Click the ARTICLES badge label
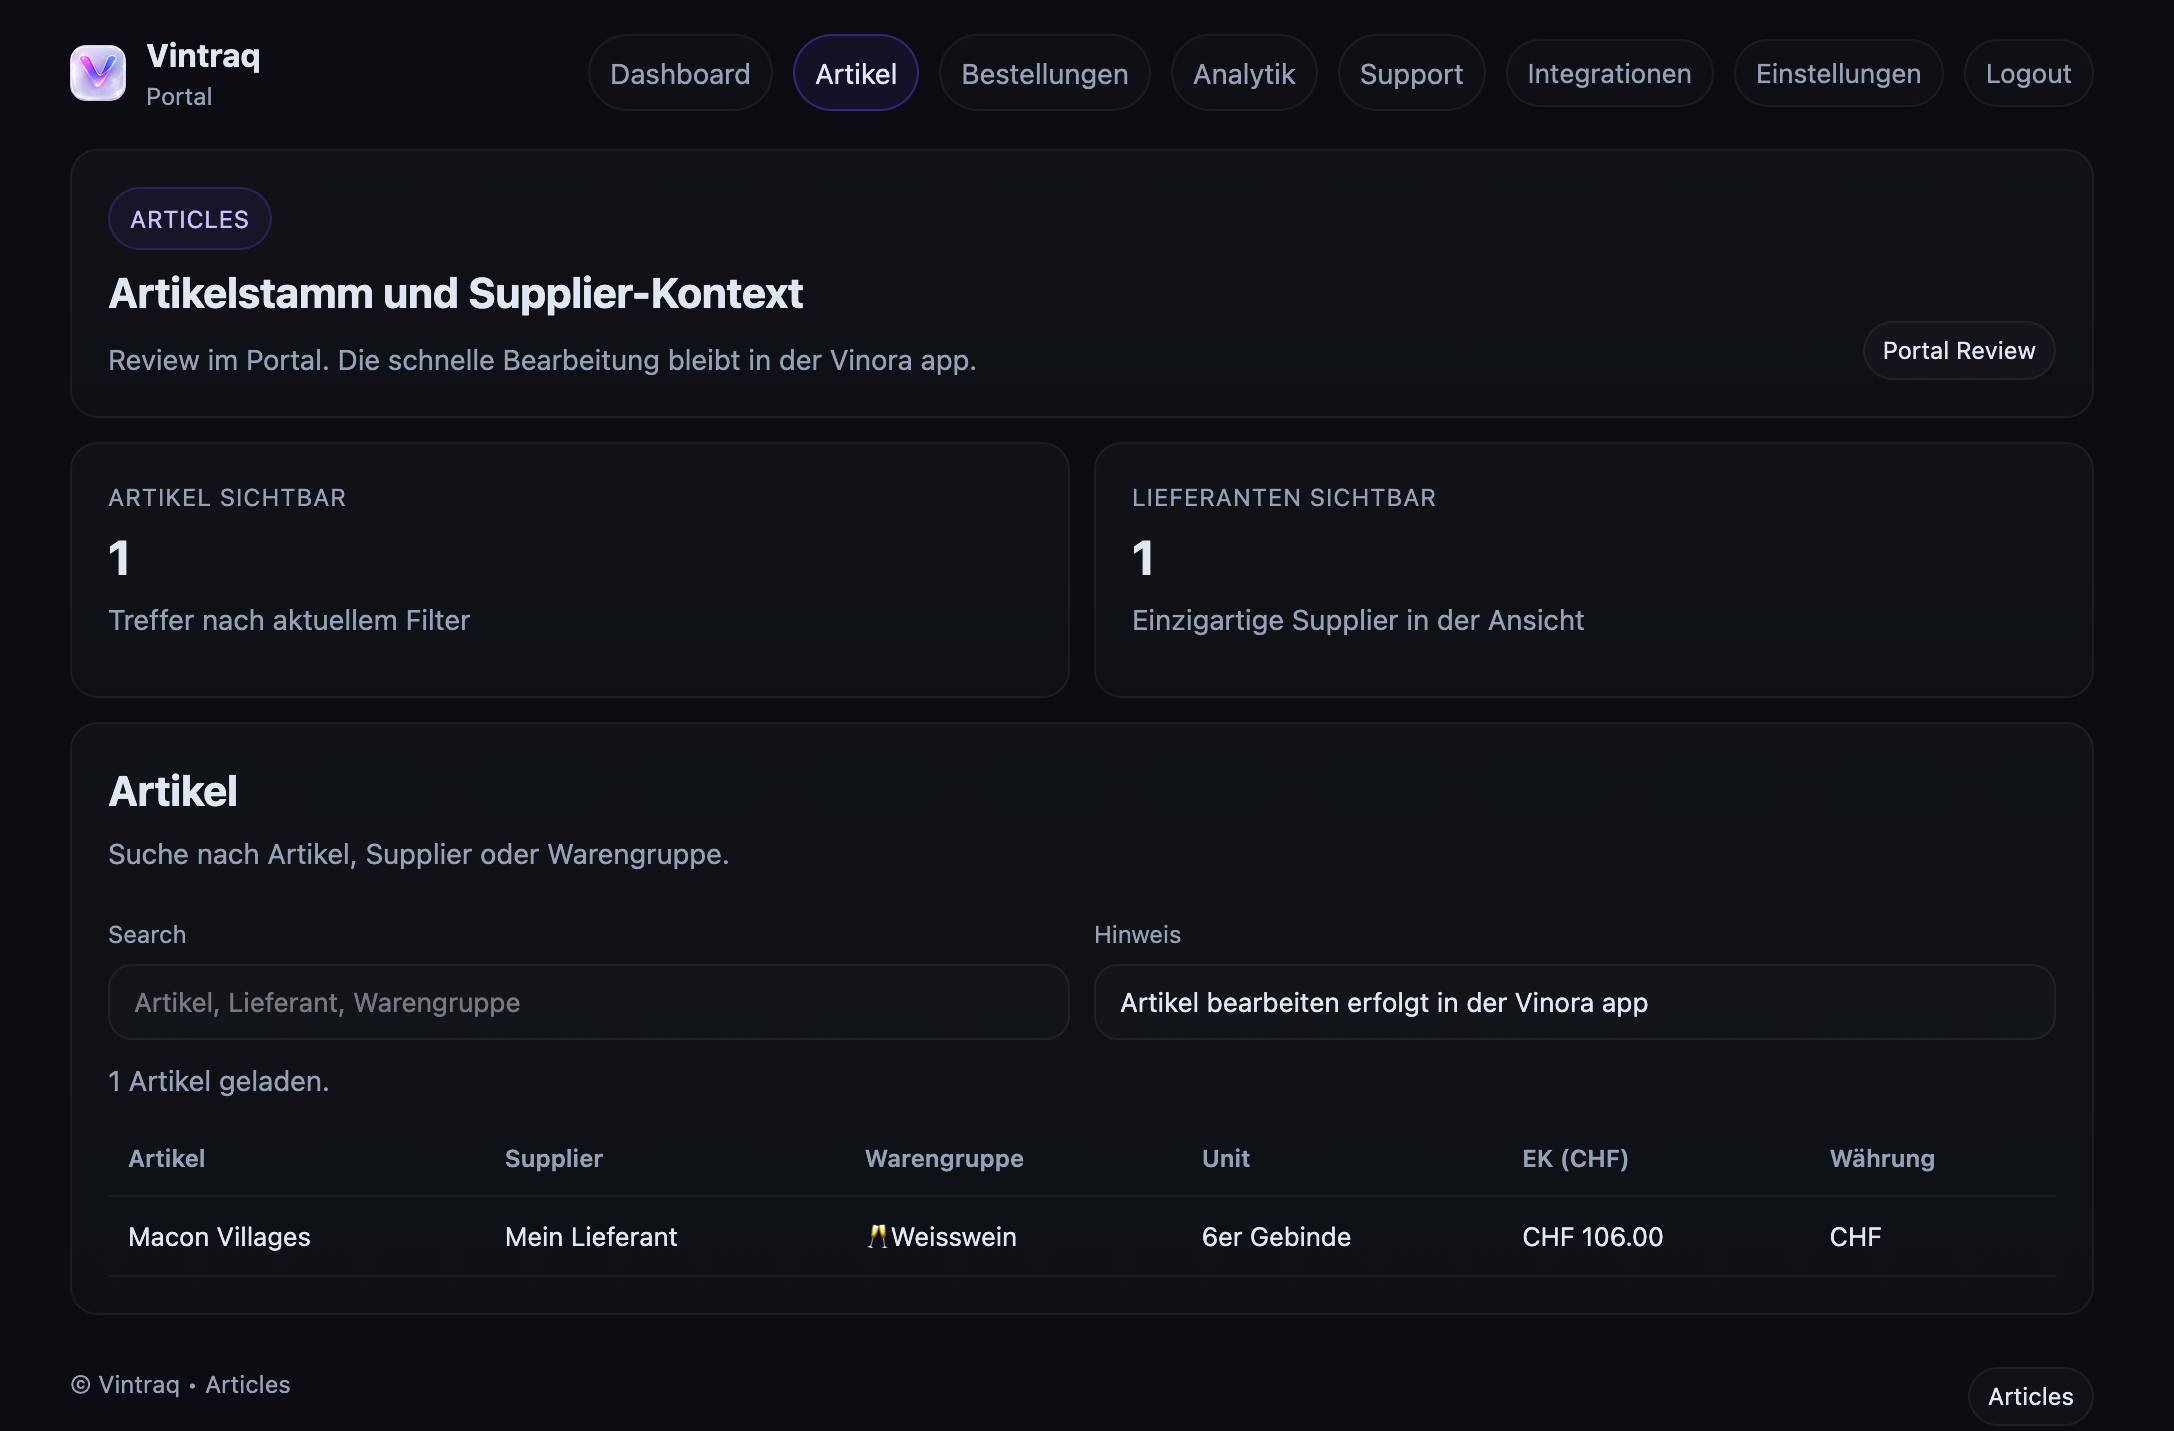The width and height of the screenshot is (2174, 1431). pos(190,219)
